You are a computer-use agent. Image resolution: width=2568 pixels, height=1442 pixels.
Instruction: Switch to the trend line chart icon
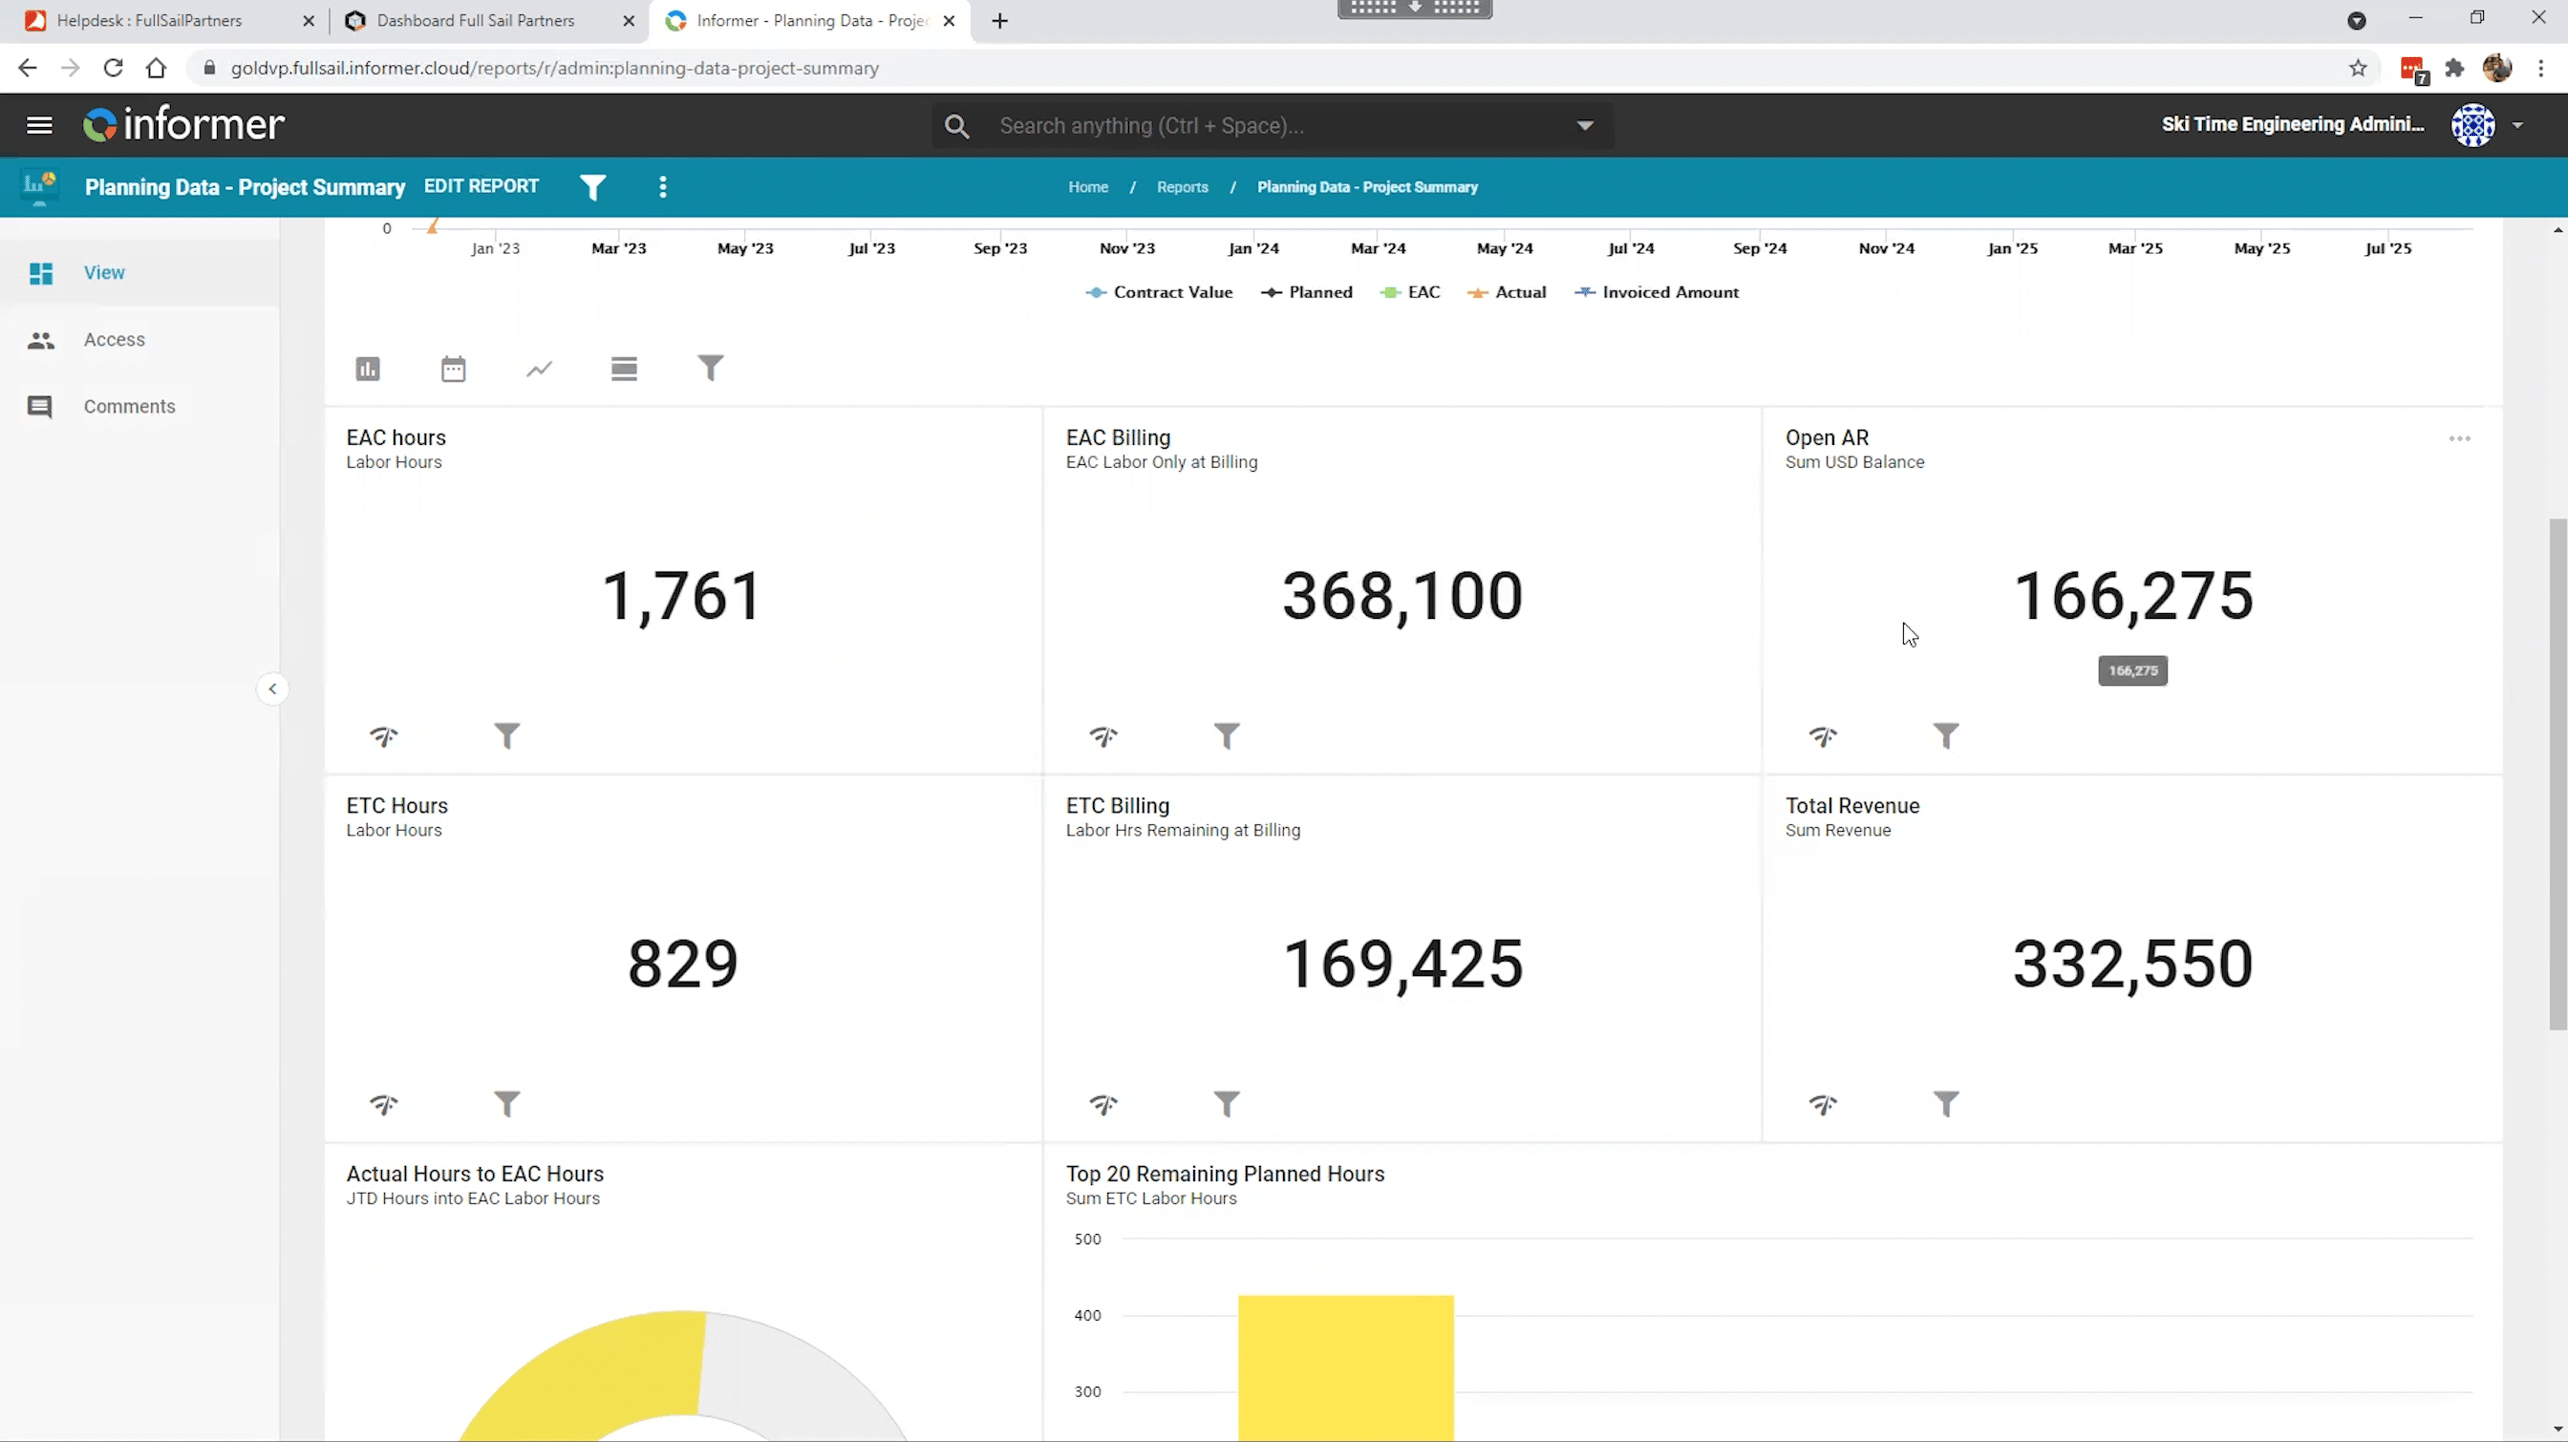point(539,368)
